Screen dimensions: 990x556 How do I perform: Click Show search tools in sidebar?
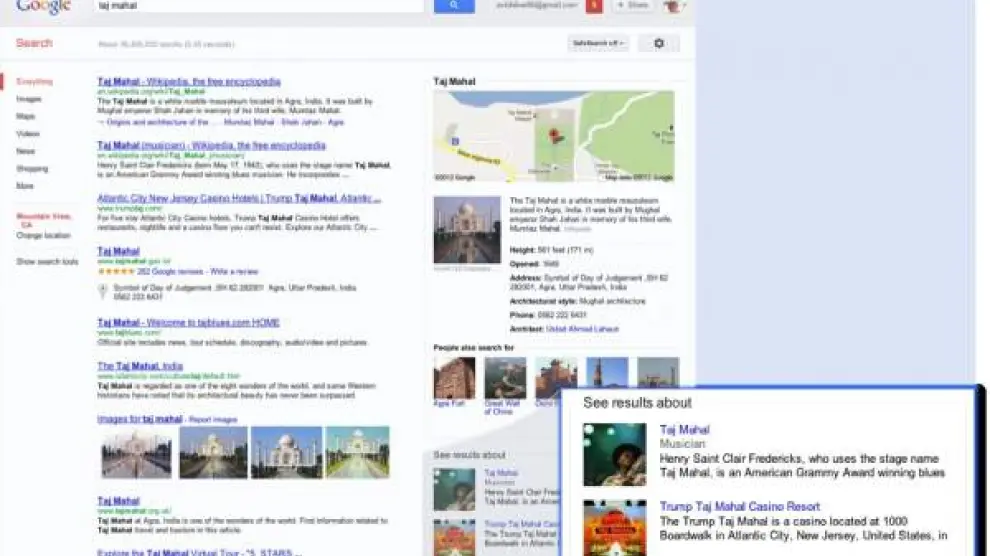coord(47,261)
